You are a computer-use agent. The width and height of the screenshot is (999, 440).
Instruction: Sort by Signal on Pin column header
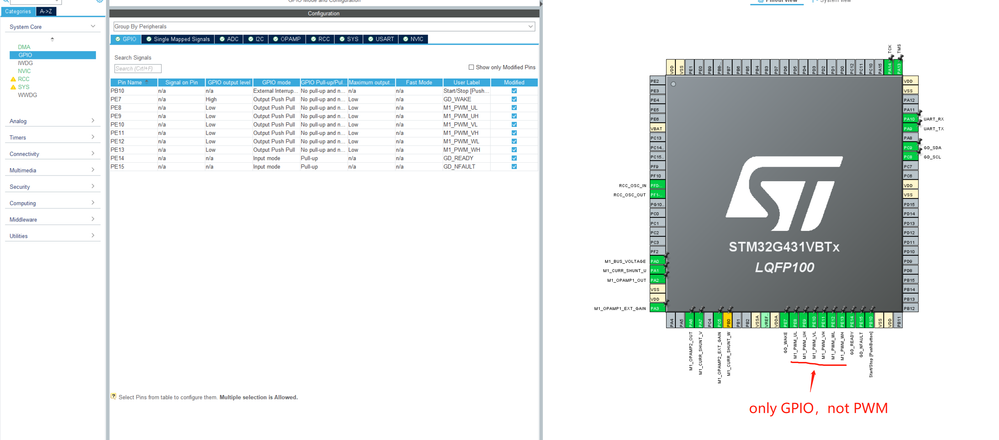click(181, 83)
